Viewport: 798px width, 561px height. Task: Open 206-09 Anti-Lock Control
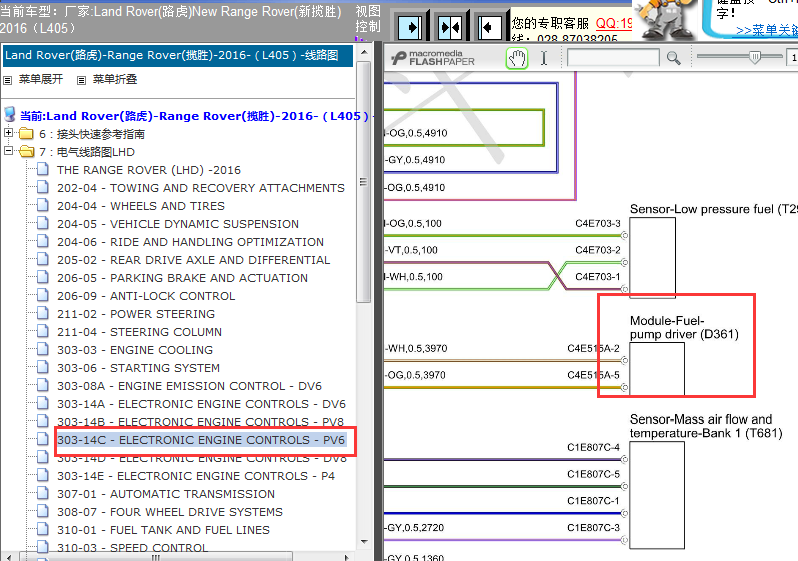tap(146, 296)
